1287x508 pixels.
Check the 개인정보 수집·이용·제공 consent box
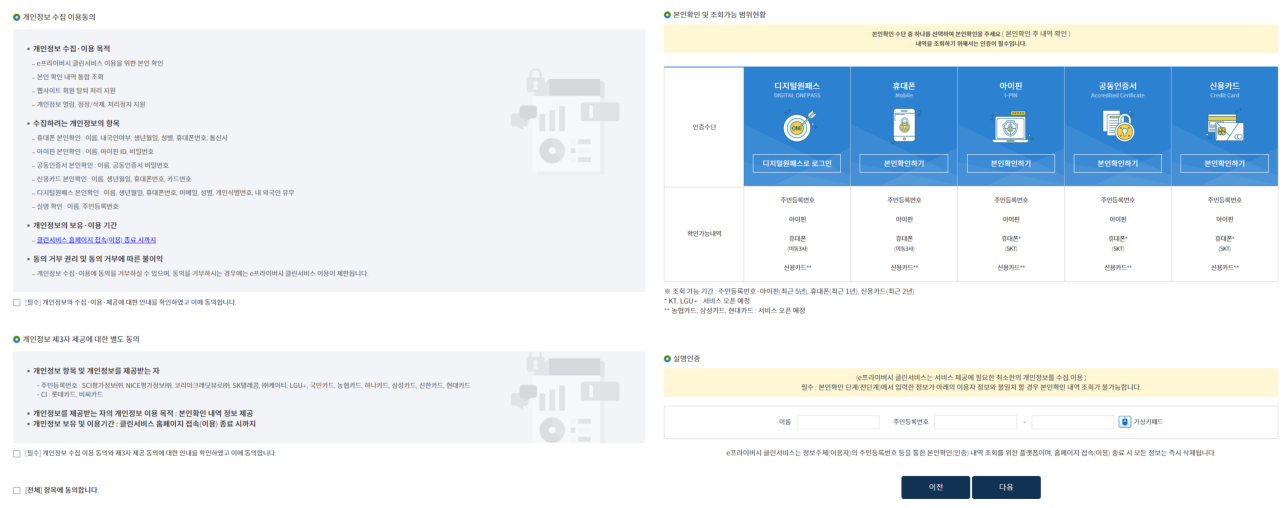point(16,302)
